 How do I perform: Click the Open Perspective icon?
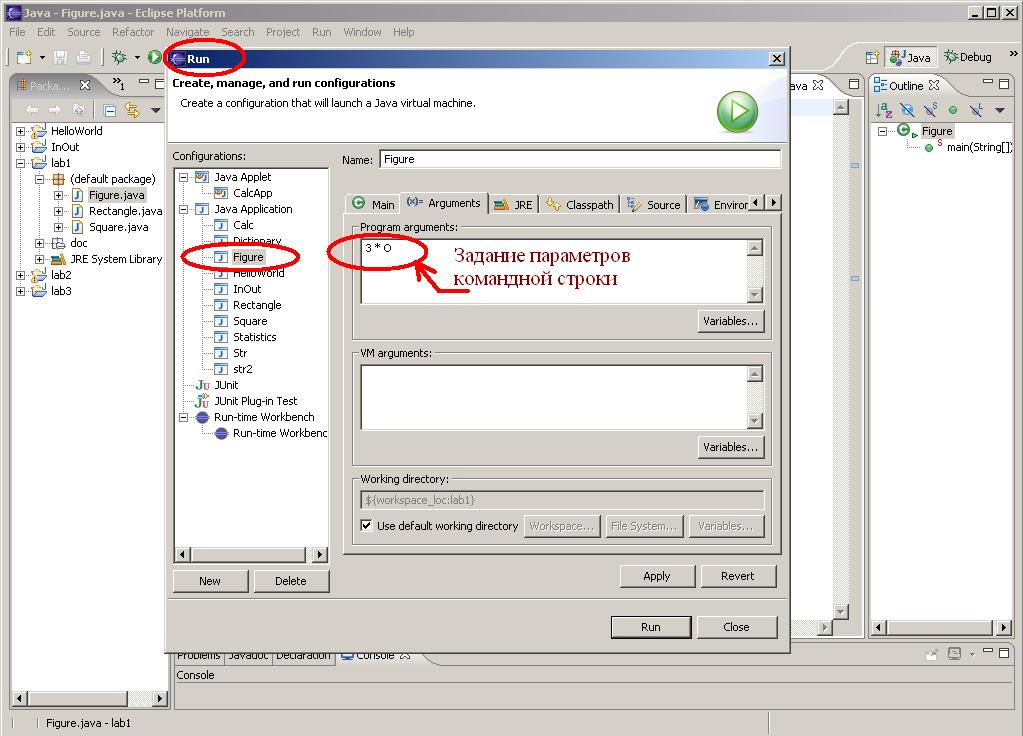pos(872,57)
